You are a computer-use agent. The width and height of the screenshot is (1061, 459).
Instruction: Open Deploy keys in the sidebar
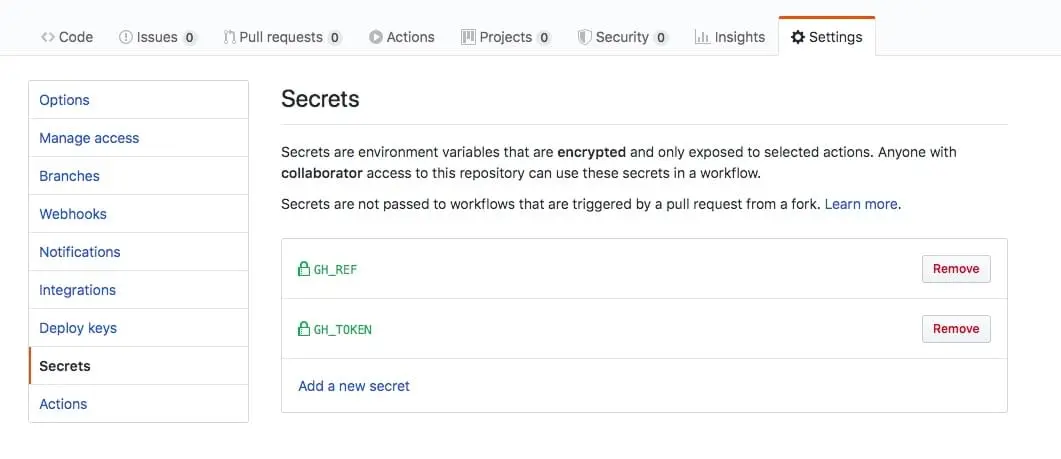pos(78,328)
